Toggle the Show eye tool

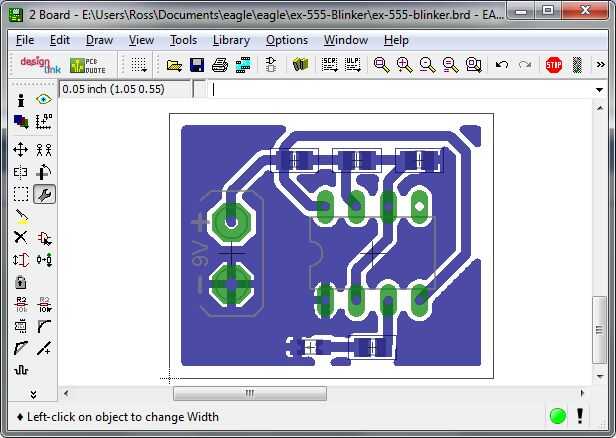coord(43,99)
